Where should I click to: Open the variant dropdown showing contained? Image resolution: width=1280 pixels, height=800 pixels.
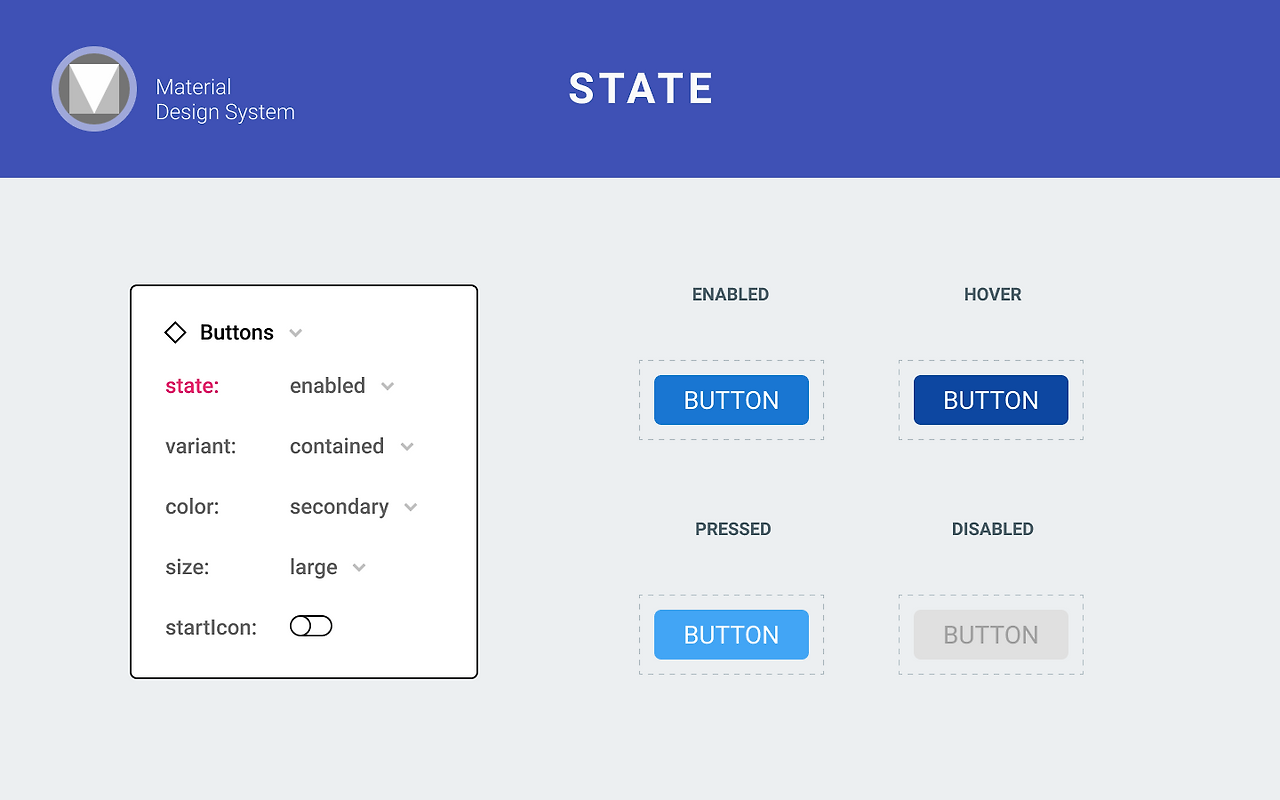point(337,447)
